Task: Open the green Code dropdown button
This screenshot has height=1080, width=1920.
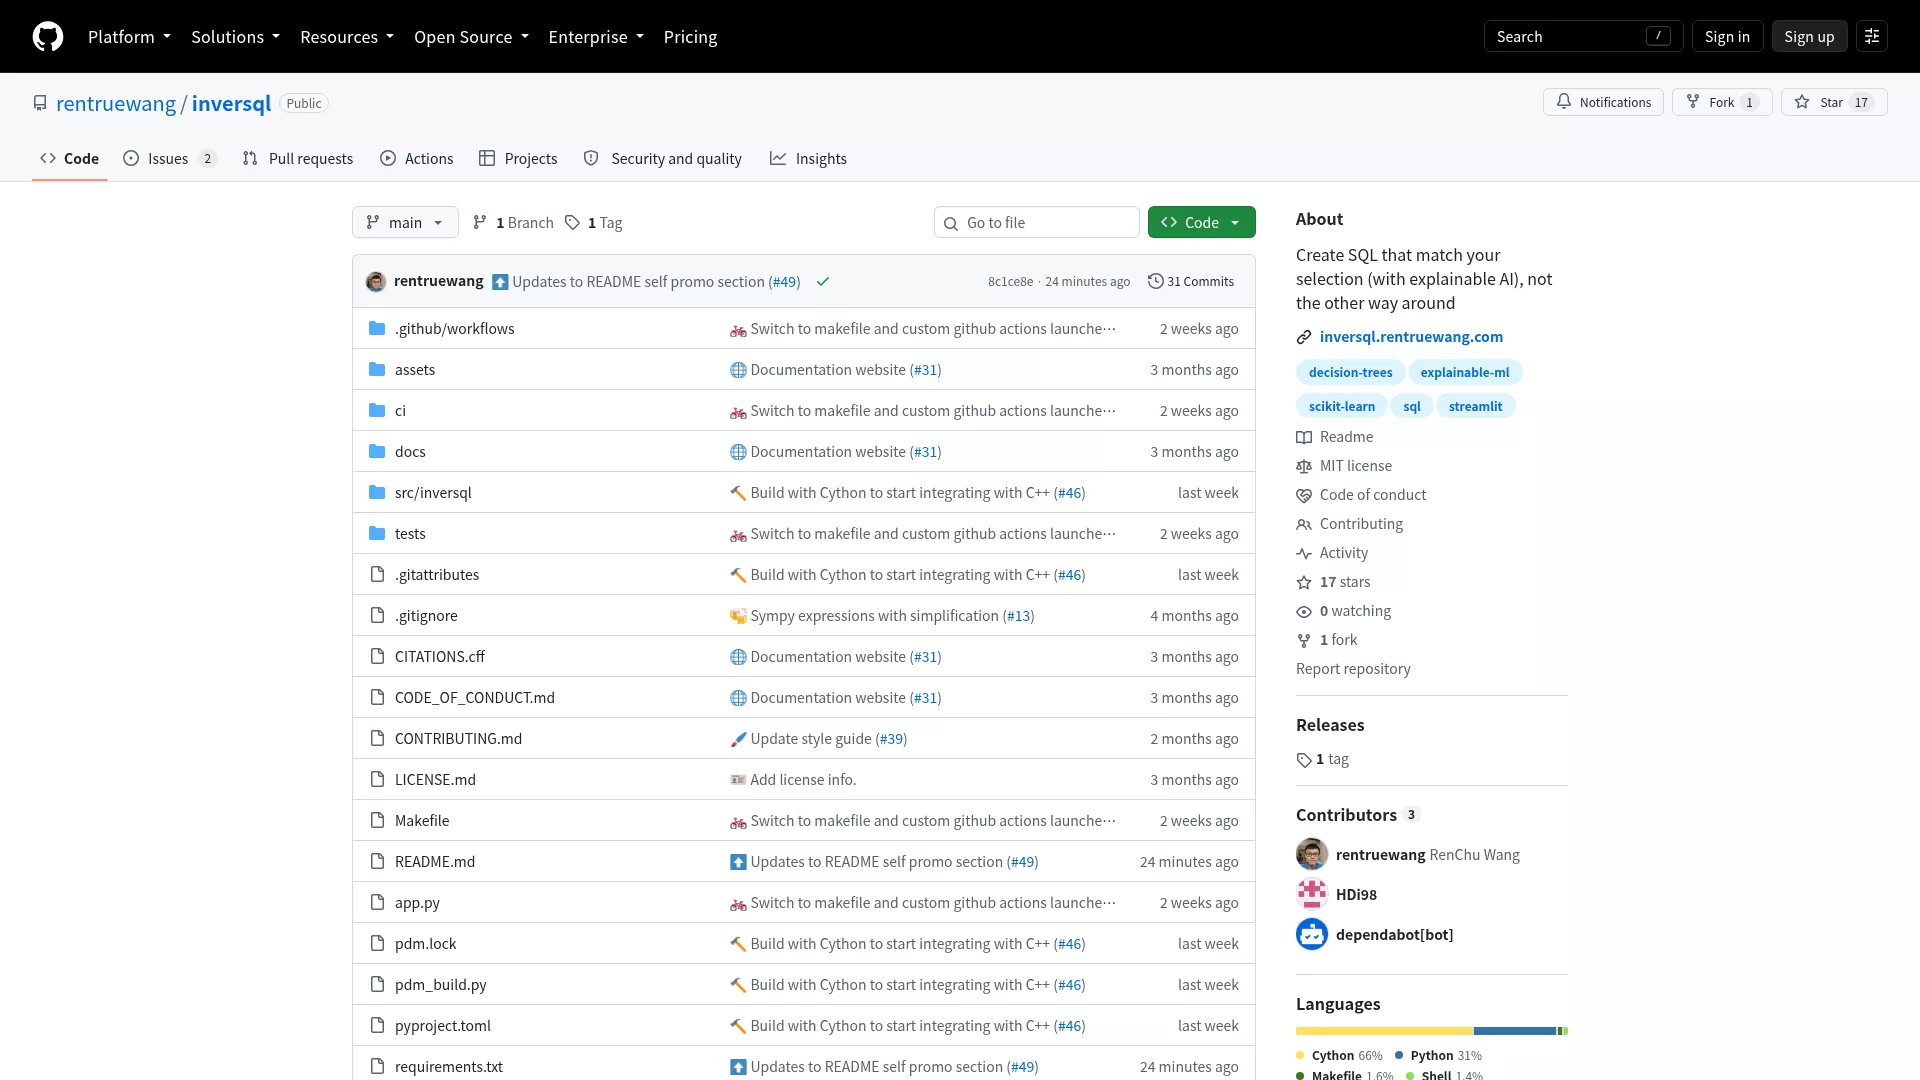Action: point(1201,223)
